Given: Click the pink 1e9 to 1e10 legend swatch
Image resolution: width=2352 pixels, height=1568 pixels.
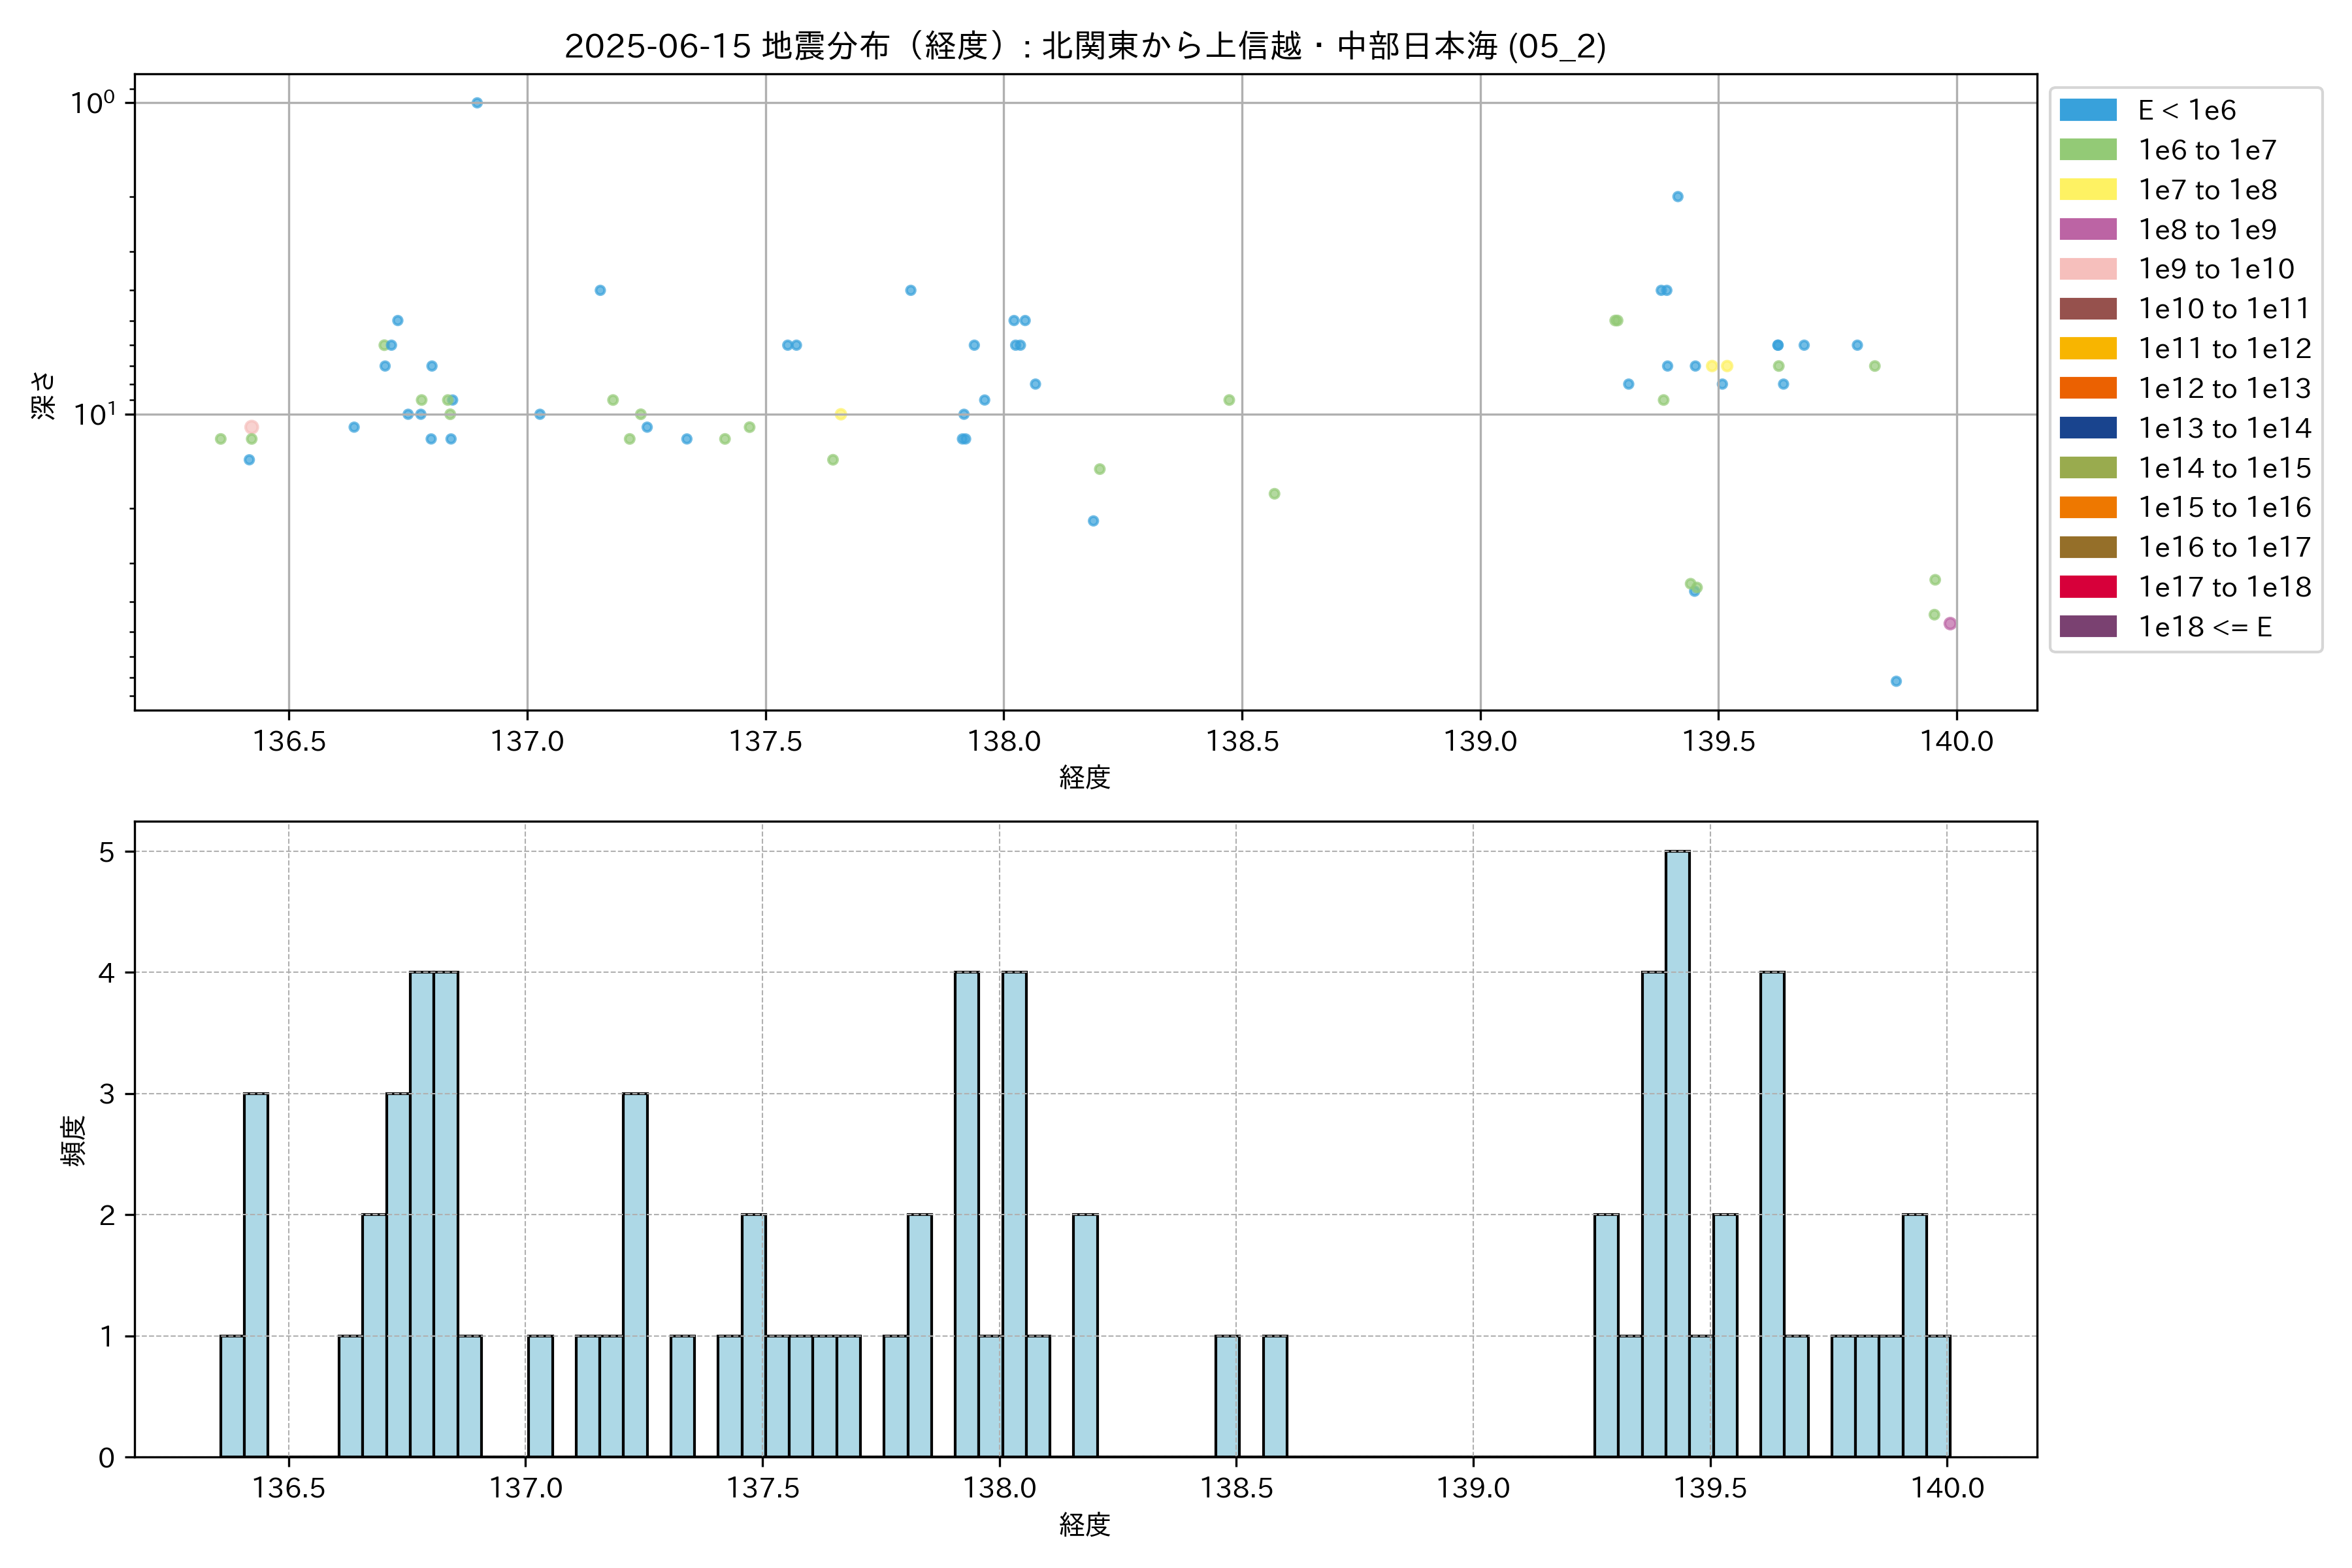Looking at the screenshot, I should coord(2087,269).
